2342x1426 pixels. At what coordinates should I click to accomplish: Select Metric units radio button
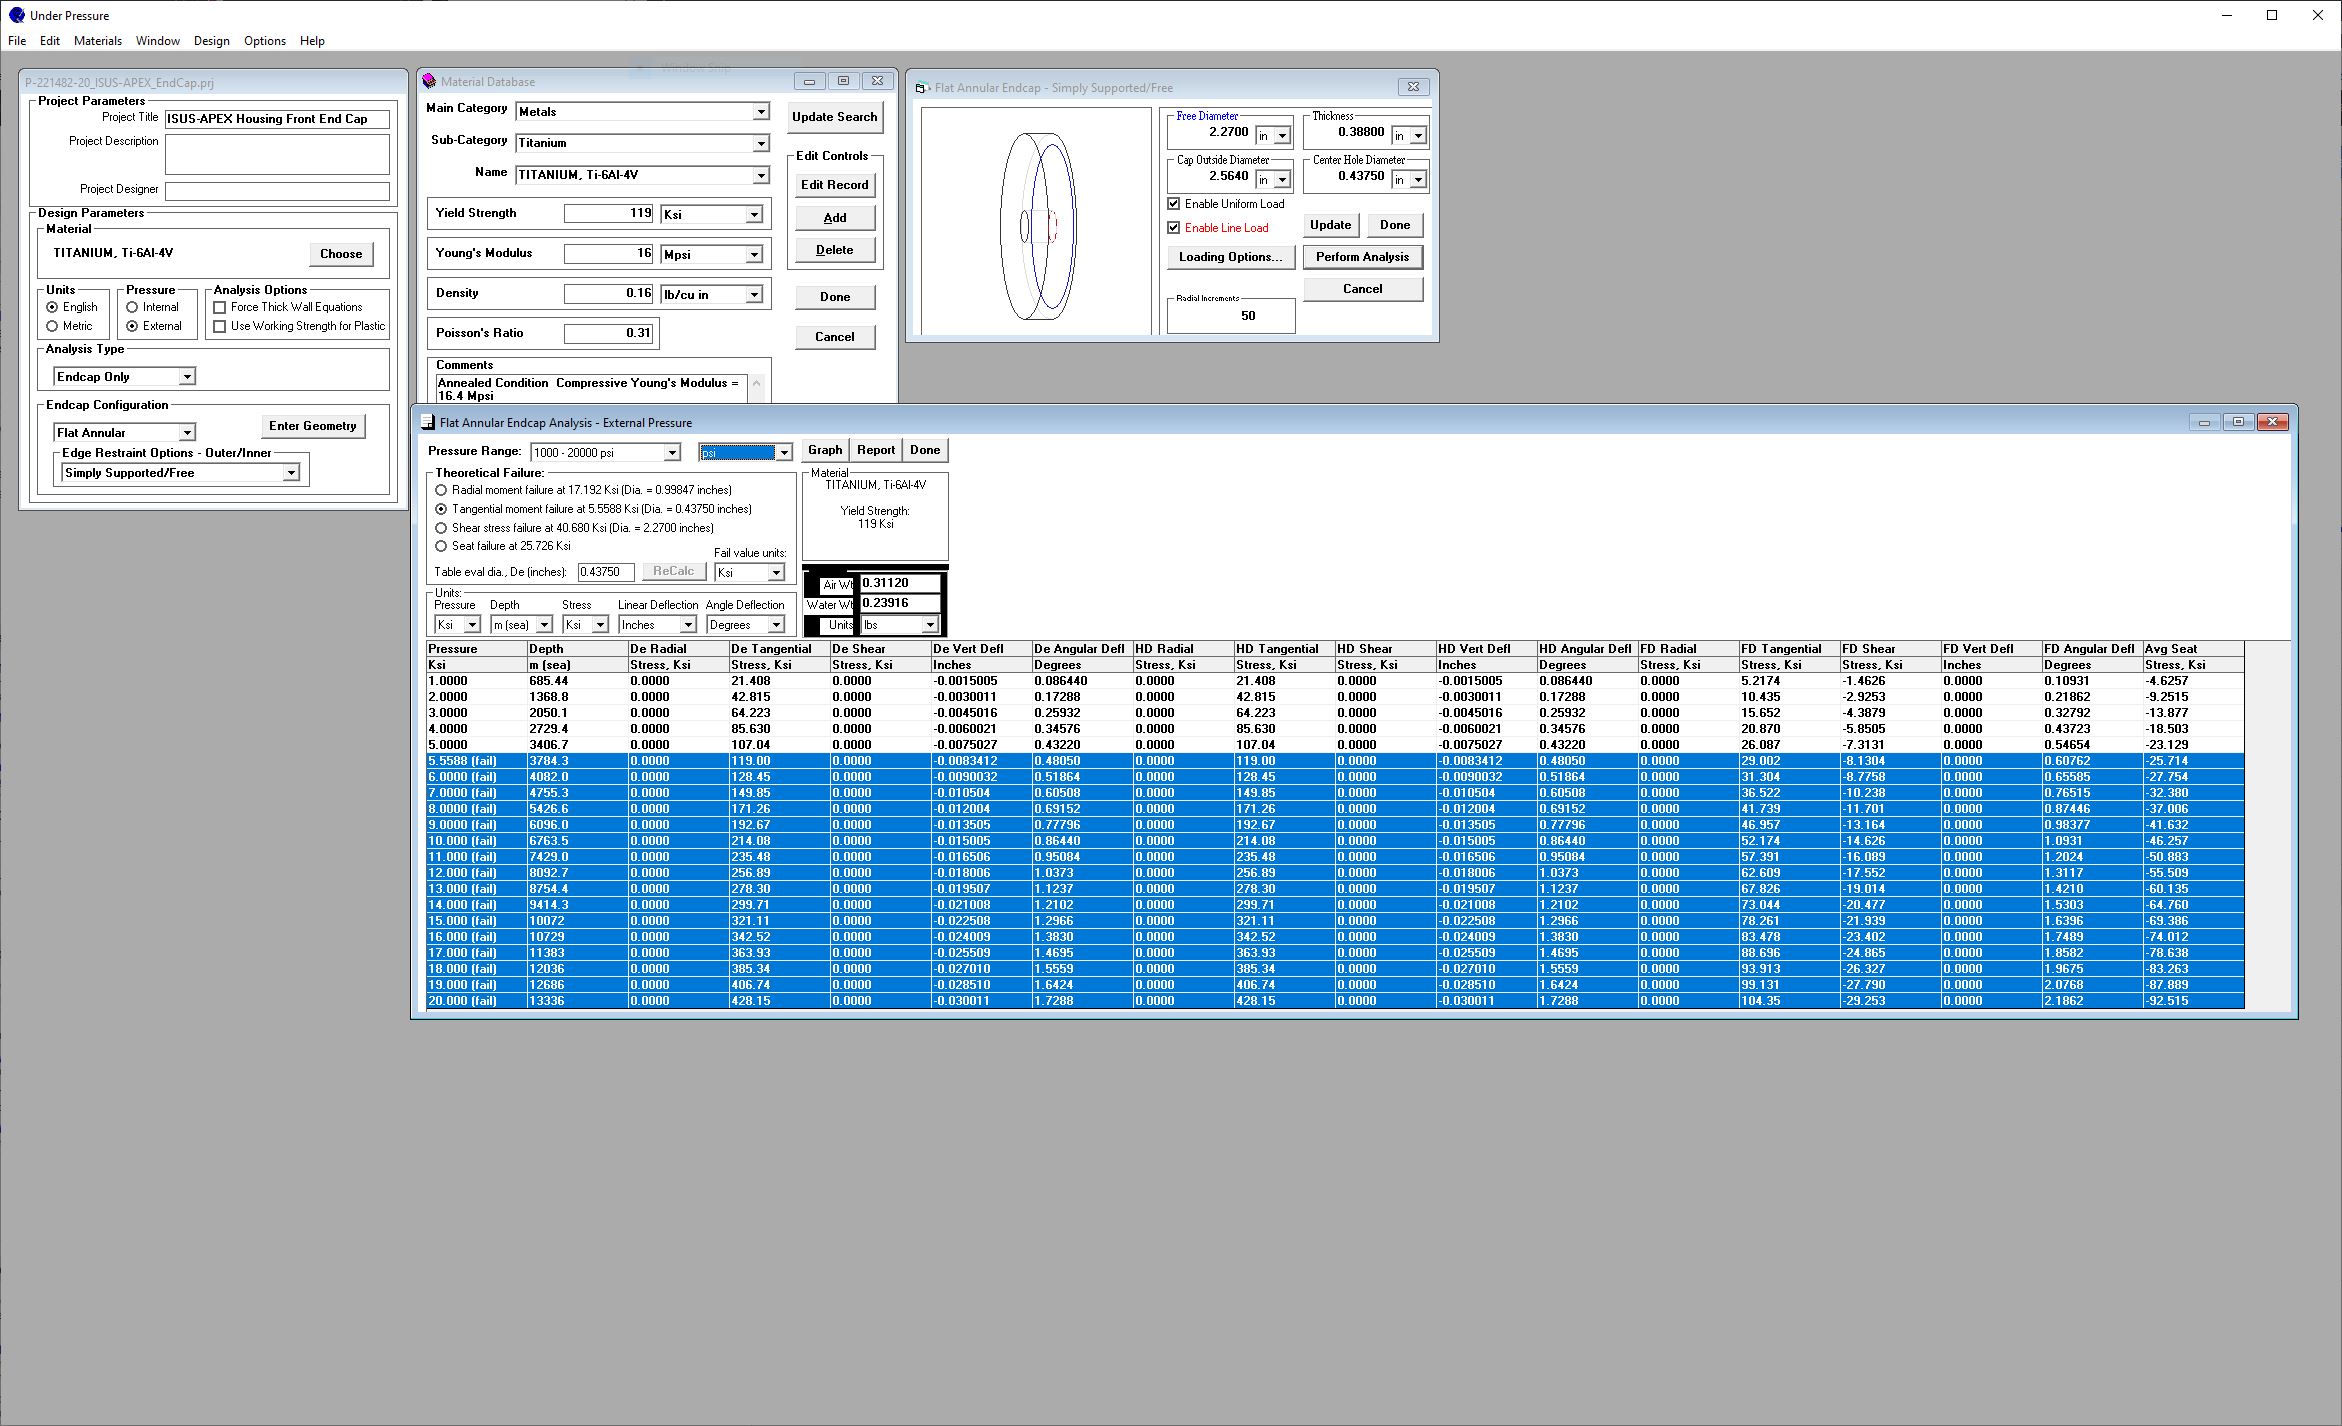52,326
